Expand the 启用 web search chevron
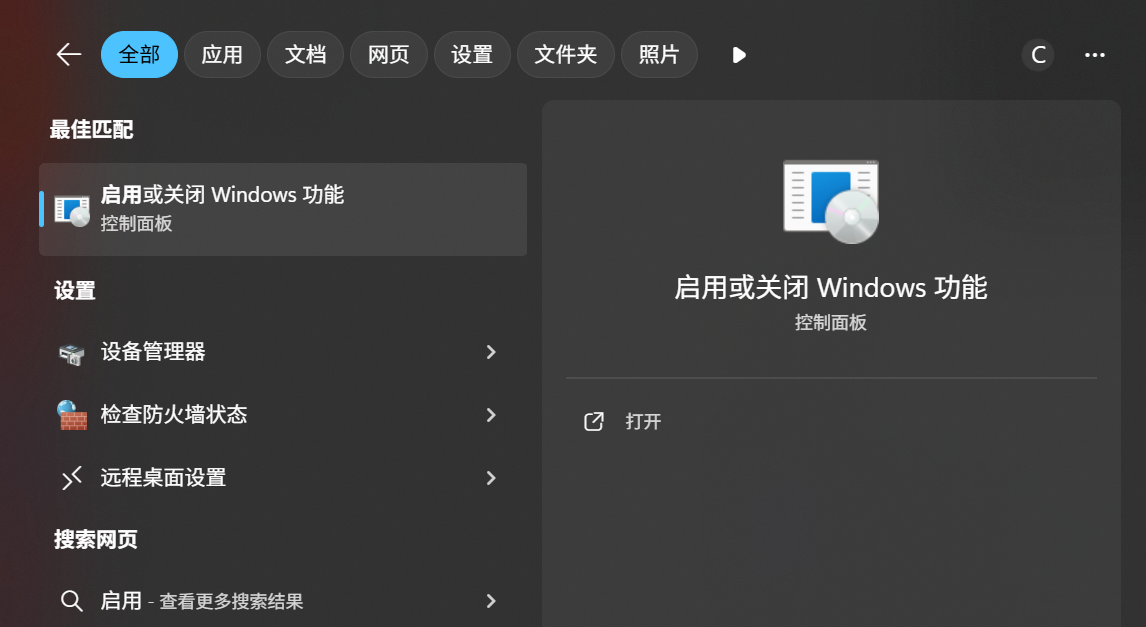Screen dimensions: 1146x627 pos(491,601)
